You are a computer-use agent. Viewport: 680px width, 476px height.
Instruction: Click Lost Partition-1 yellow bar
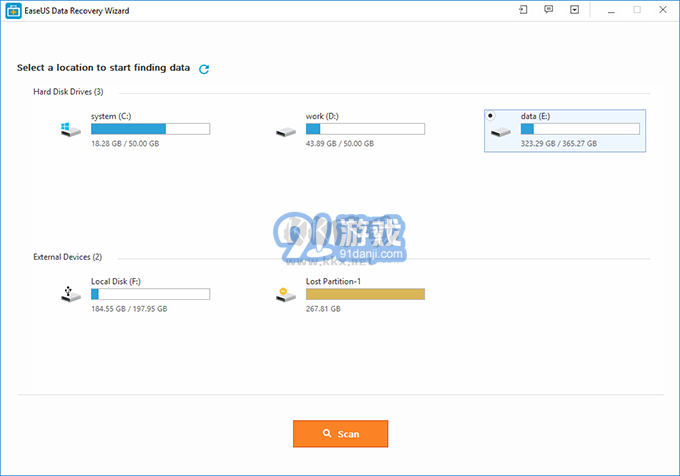[365, 294]
